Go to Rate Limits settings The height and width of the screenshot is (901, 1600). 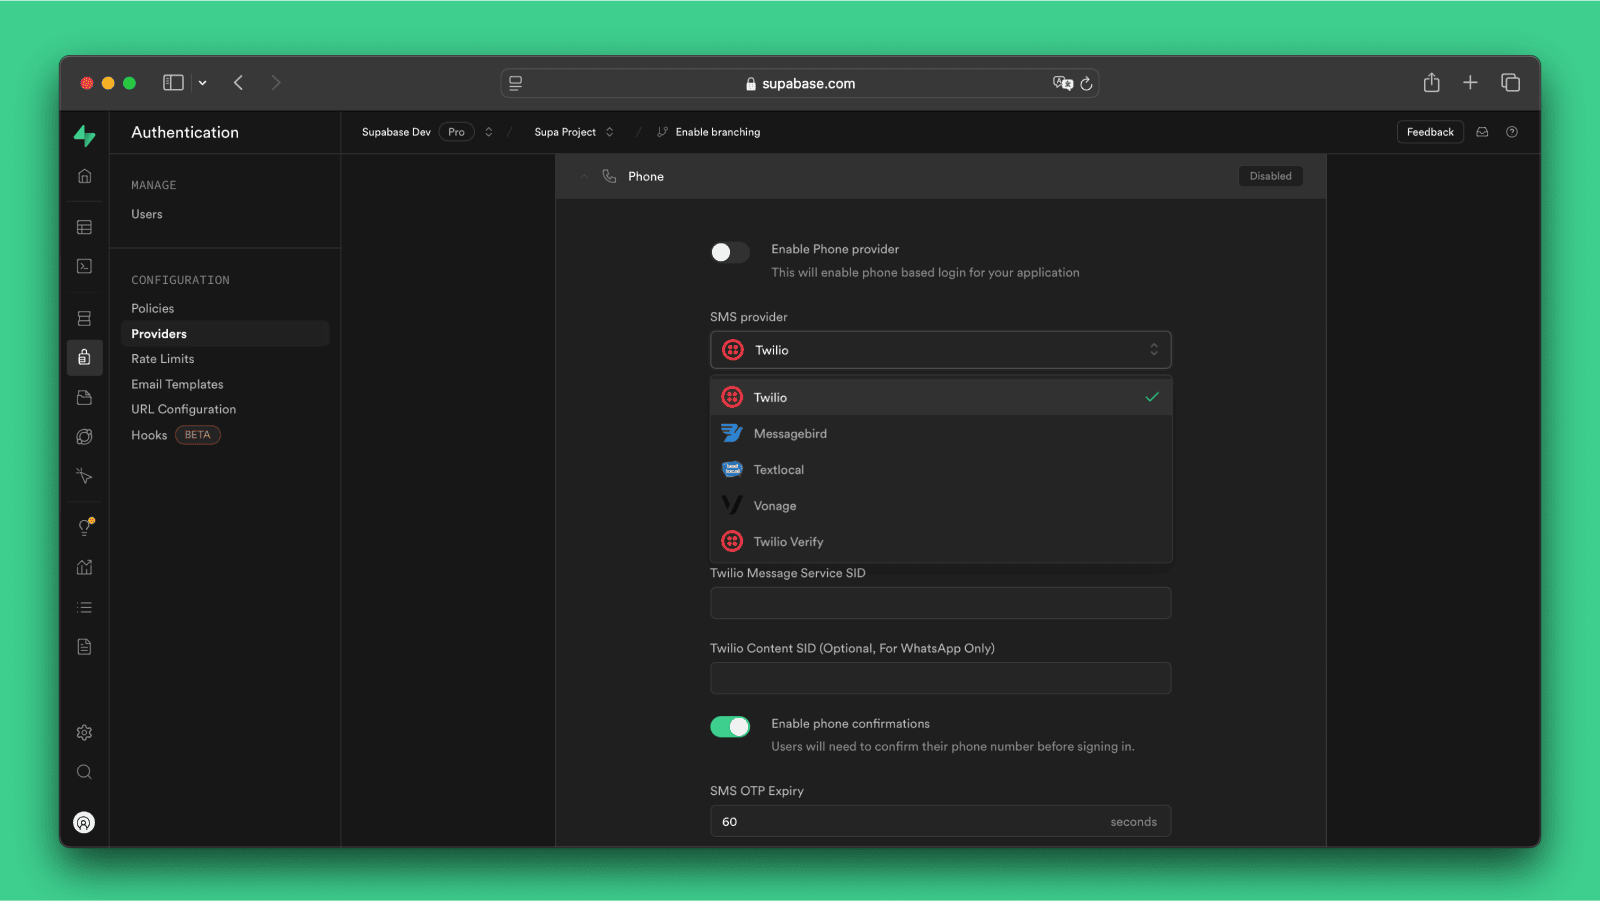tap(163, 359)
